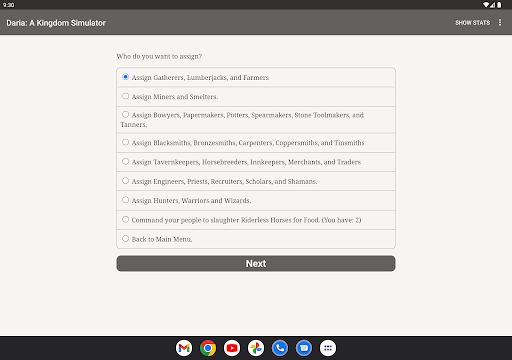Open the Messages app icon
This screenshot has width=512, height=360.
pos(304,348)
